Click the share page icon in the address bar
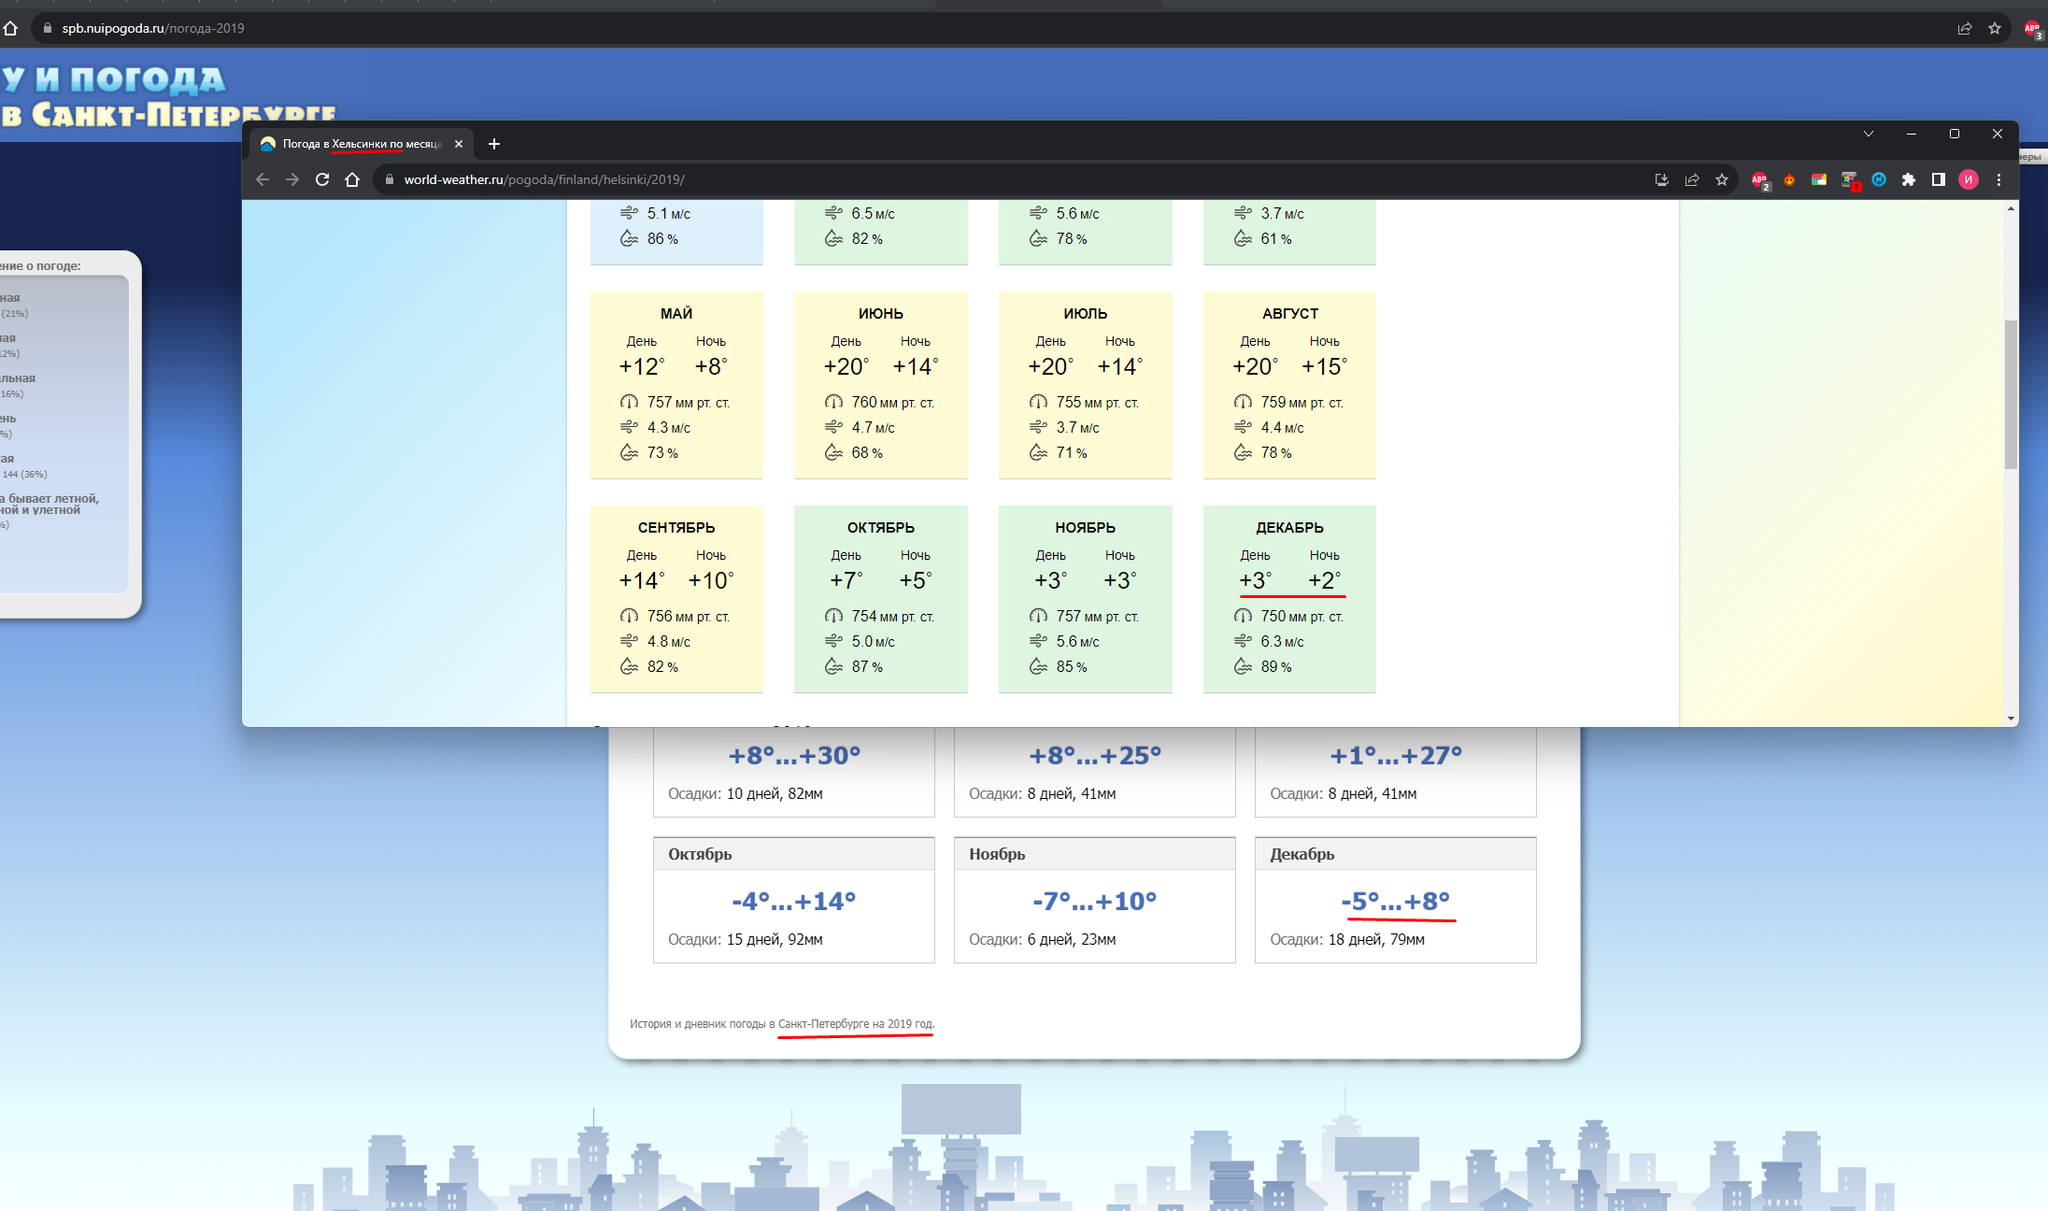This screenshot has height=1211, width=2048. point(1691,180)
